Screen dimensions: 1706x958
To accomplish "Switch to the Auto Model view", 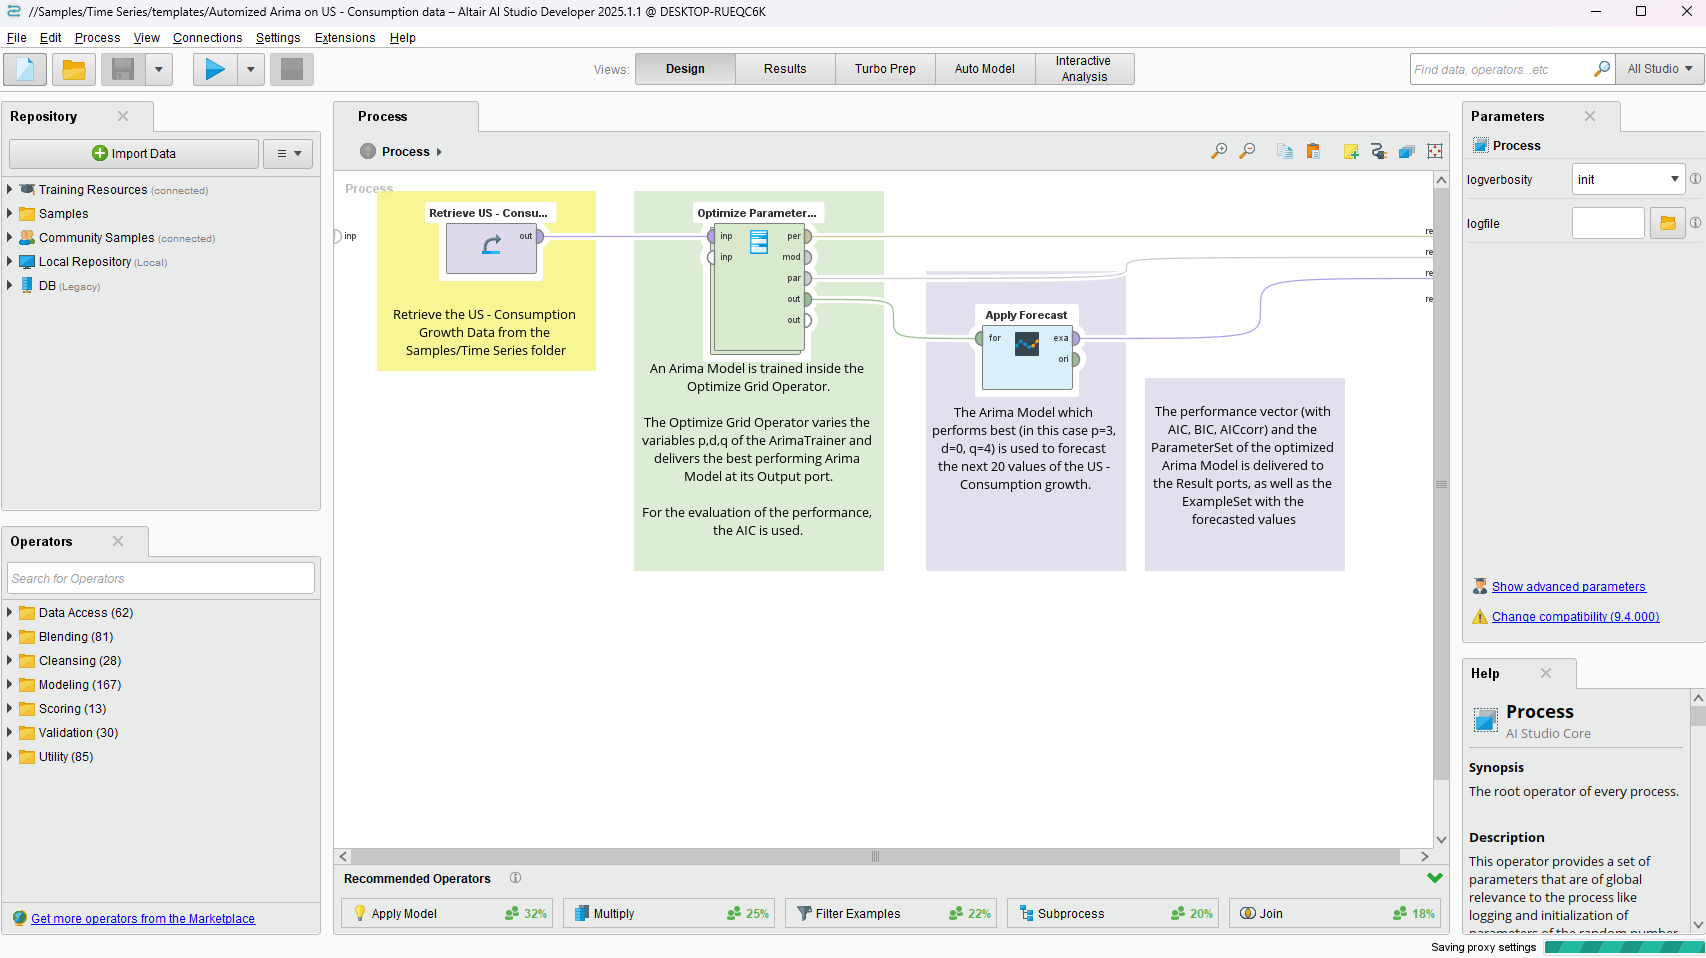I will [985, 69].
